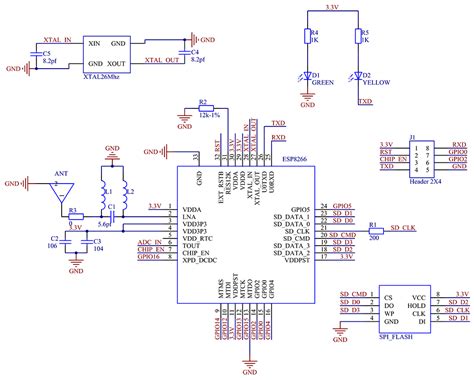
Task: Click the RXD net label on header pin 8
Action: [459, 145]
